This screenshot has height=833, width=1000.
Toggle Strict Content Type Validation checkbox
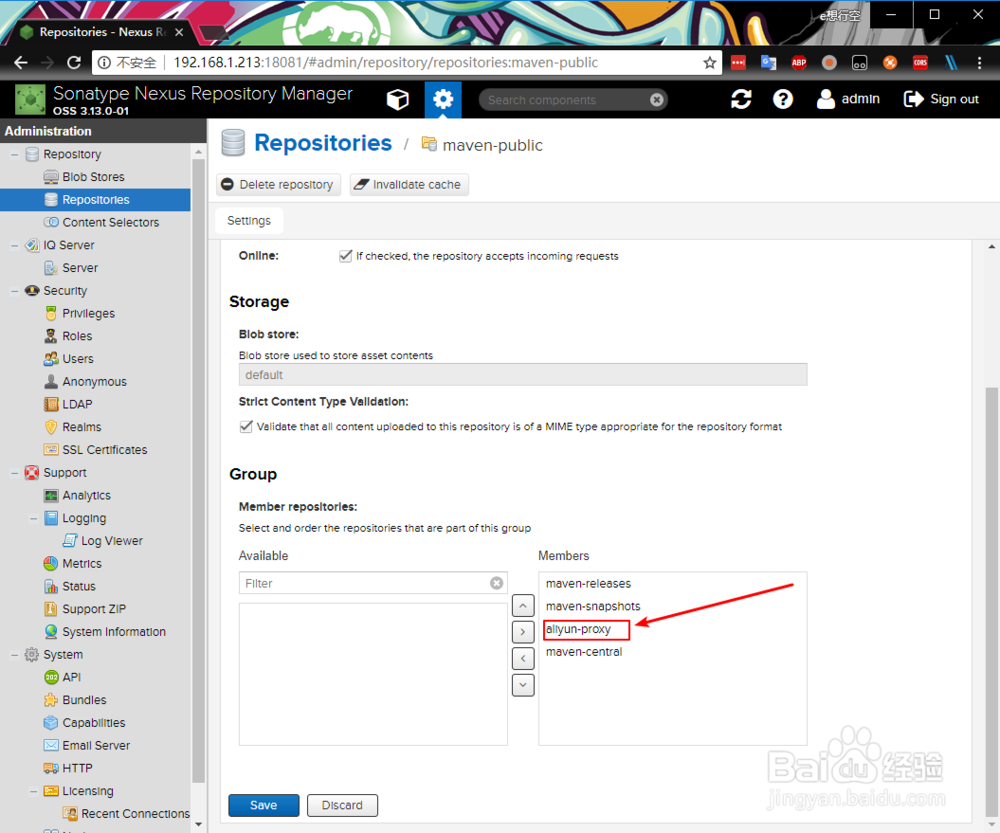pos(246,426)
